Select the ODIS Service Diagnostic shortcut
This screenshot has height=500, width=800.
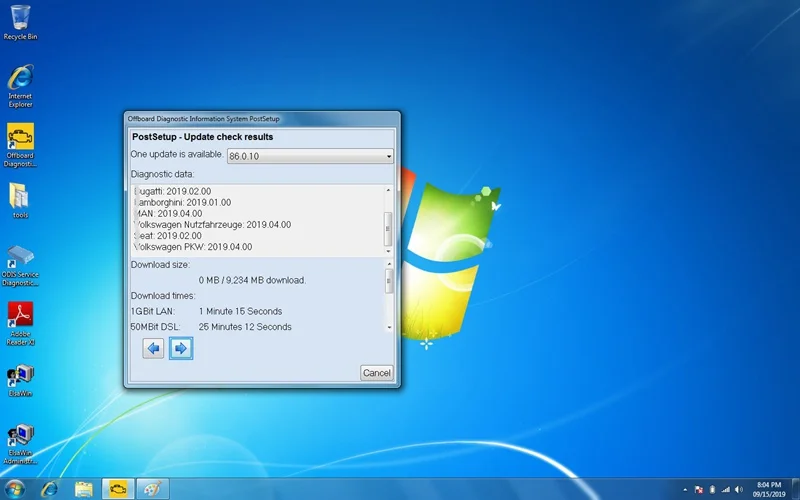(x=20, y=265)
